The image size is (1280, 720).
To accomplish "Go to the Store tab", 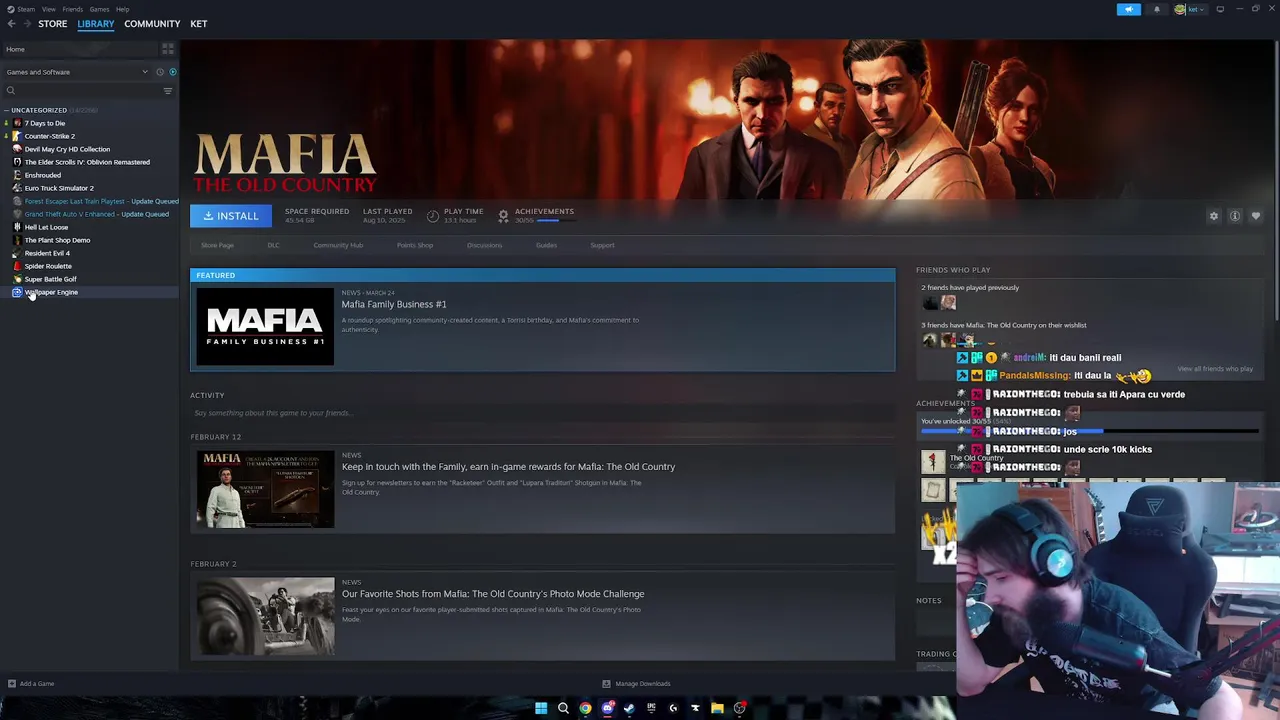I will pos(53,24).
